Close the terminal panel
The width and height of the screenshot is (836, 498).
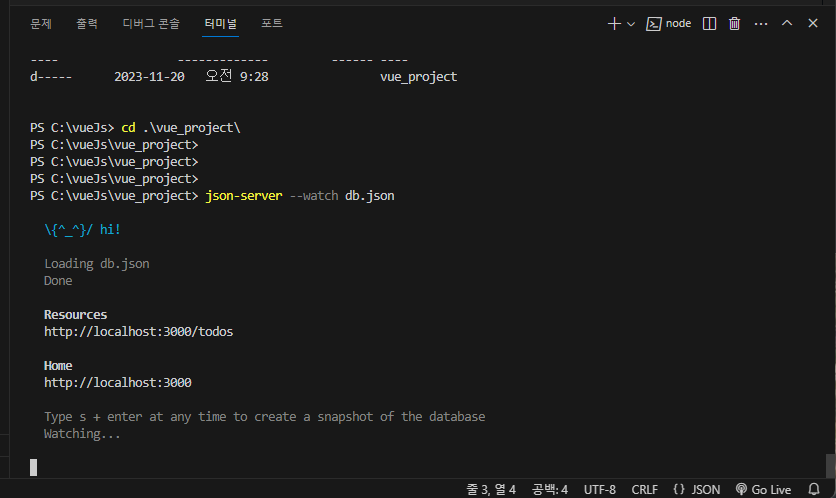coord(813,23)
